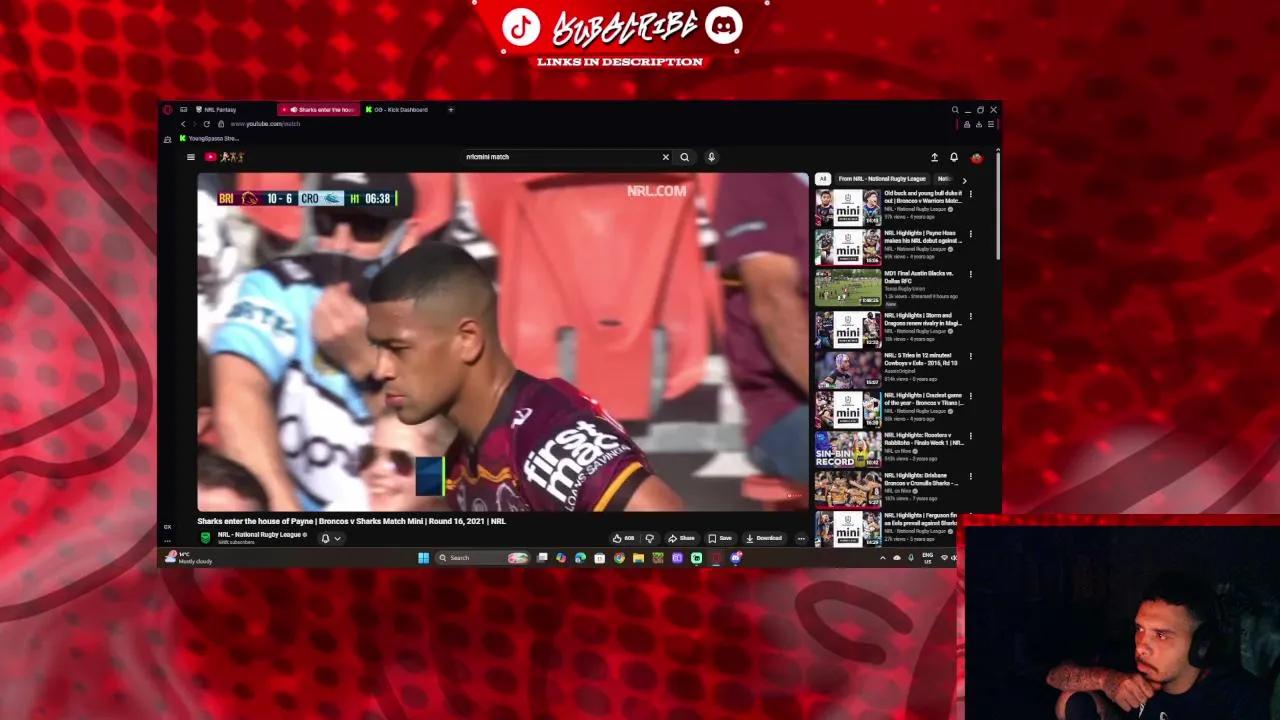Select 'From NRL - National Rugby League' chip
Screen dimensions: 1280x720
pyautogui.click(x=881, y=179)
